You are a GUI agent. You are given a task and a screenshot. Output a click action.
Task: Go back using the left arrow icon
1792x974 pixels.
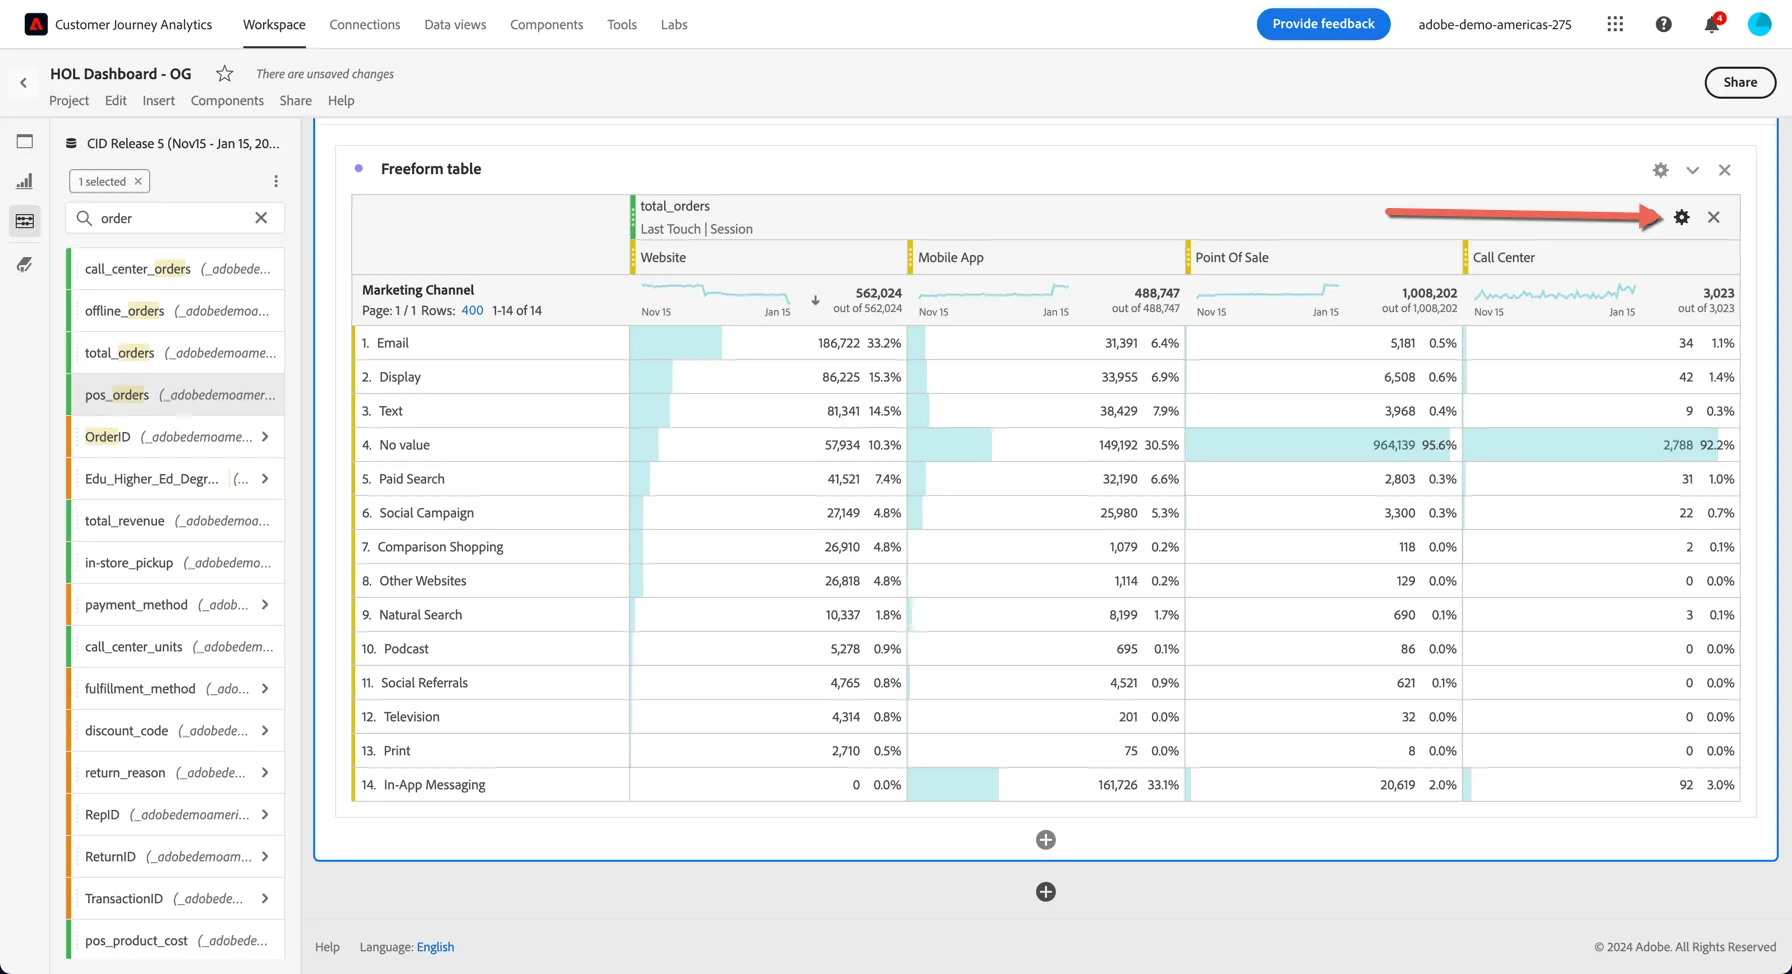[23, 83]
